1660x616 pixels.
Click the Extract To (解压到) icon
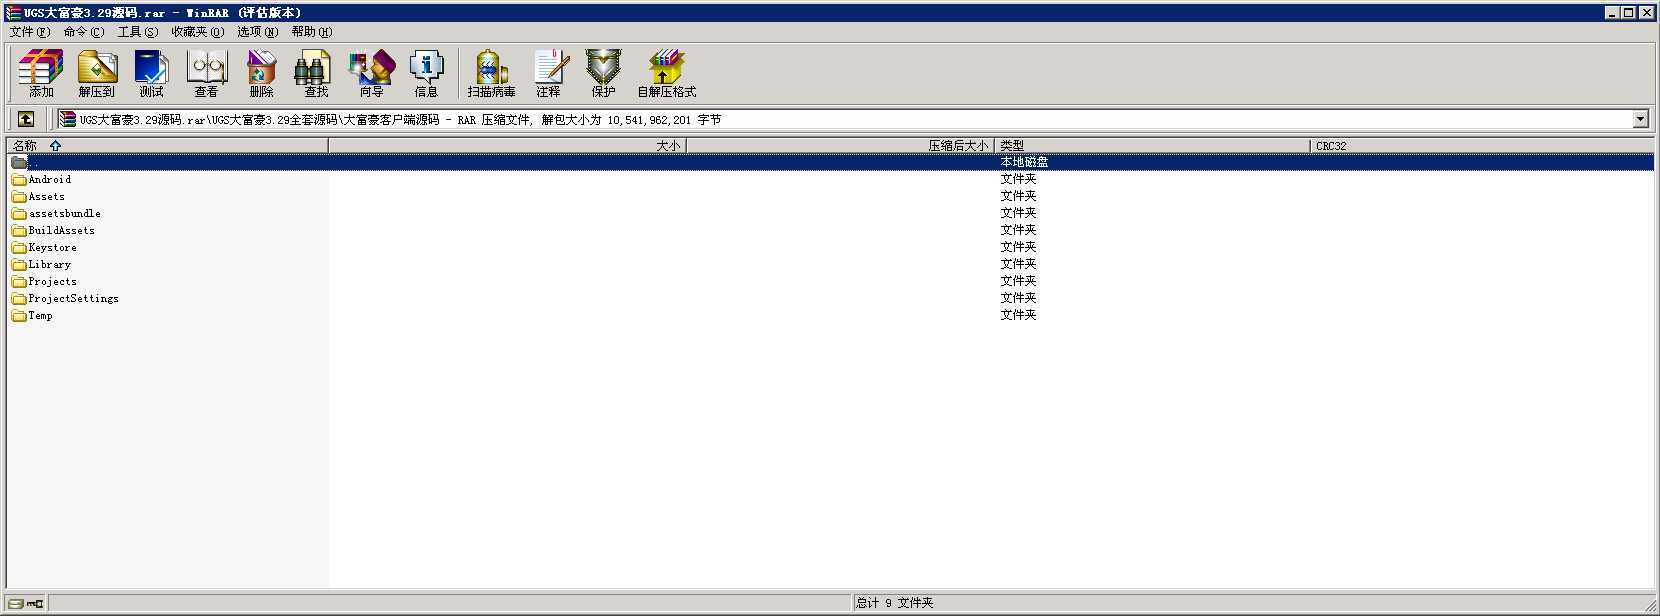pyautogui.click(x=97, y=74)
